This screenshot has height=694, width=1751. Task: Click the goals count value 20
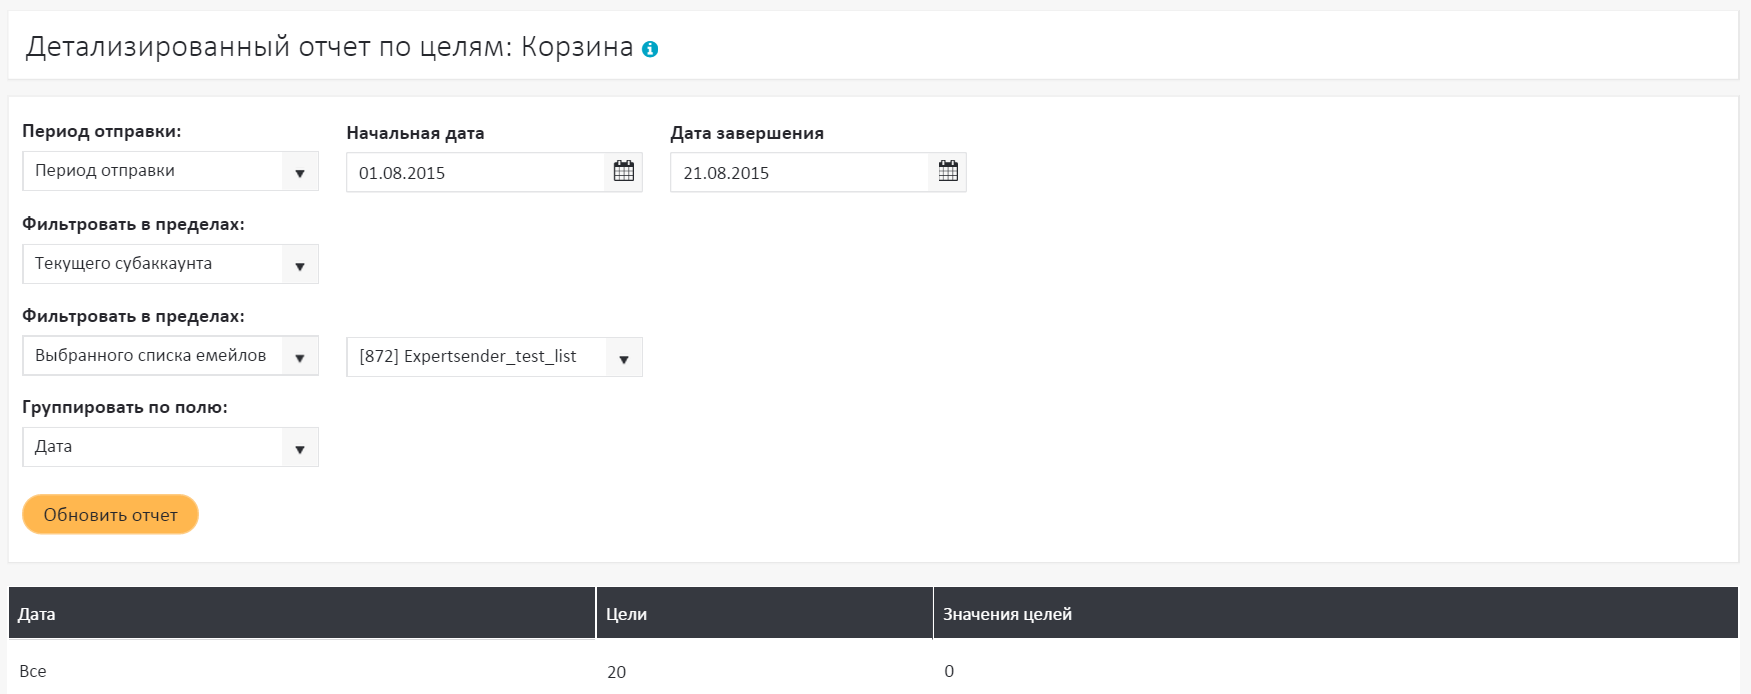pos(616,672)
